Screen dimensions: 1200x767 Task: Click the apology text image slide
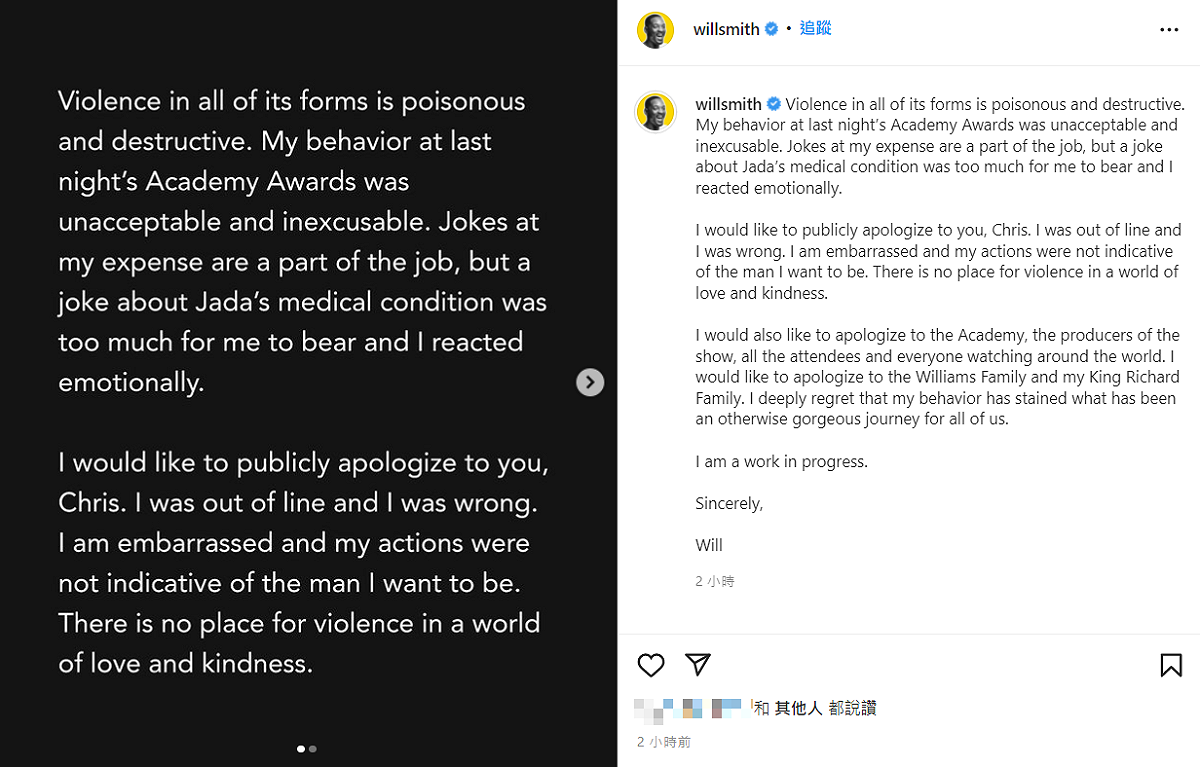tap(308, 383)
